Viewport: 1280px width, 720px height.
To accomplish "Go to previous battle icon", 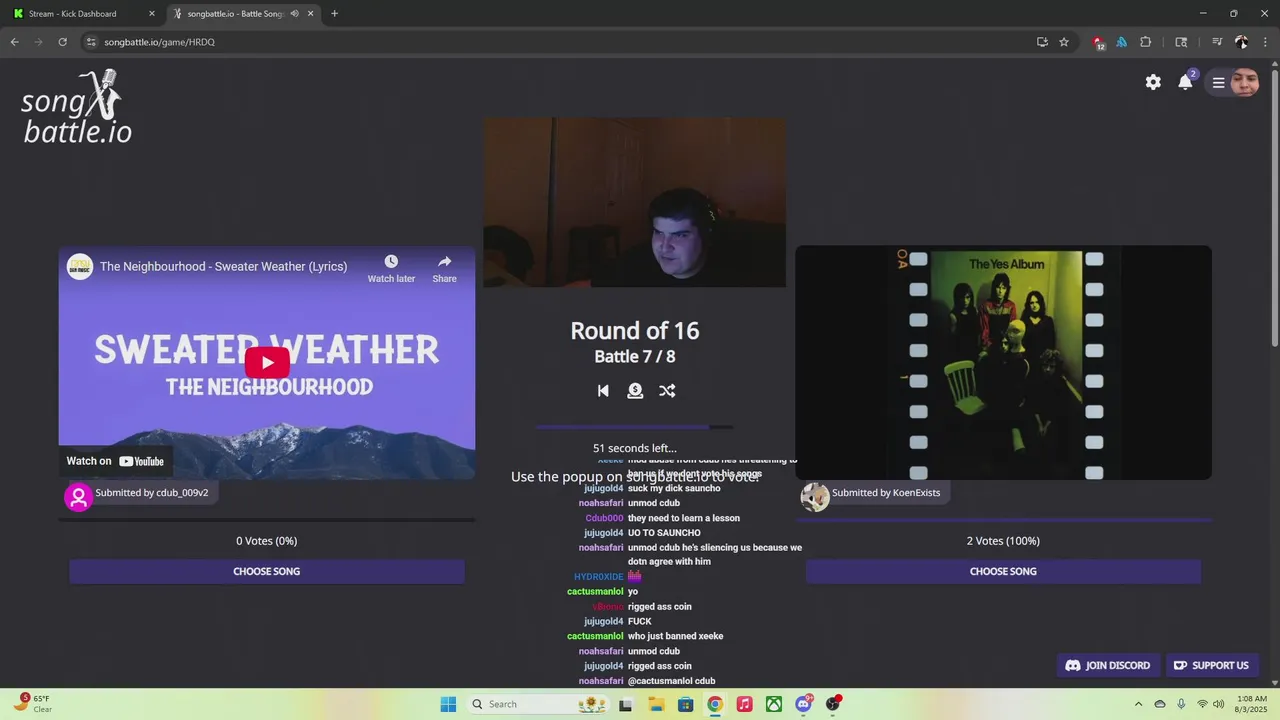I will [x=603, y=391].
